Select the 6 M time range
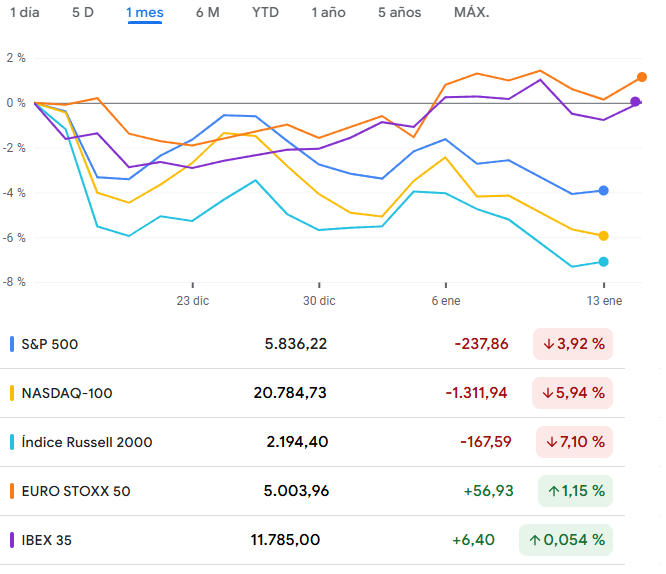 coord(207,13)
